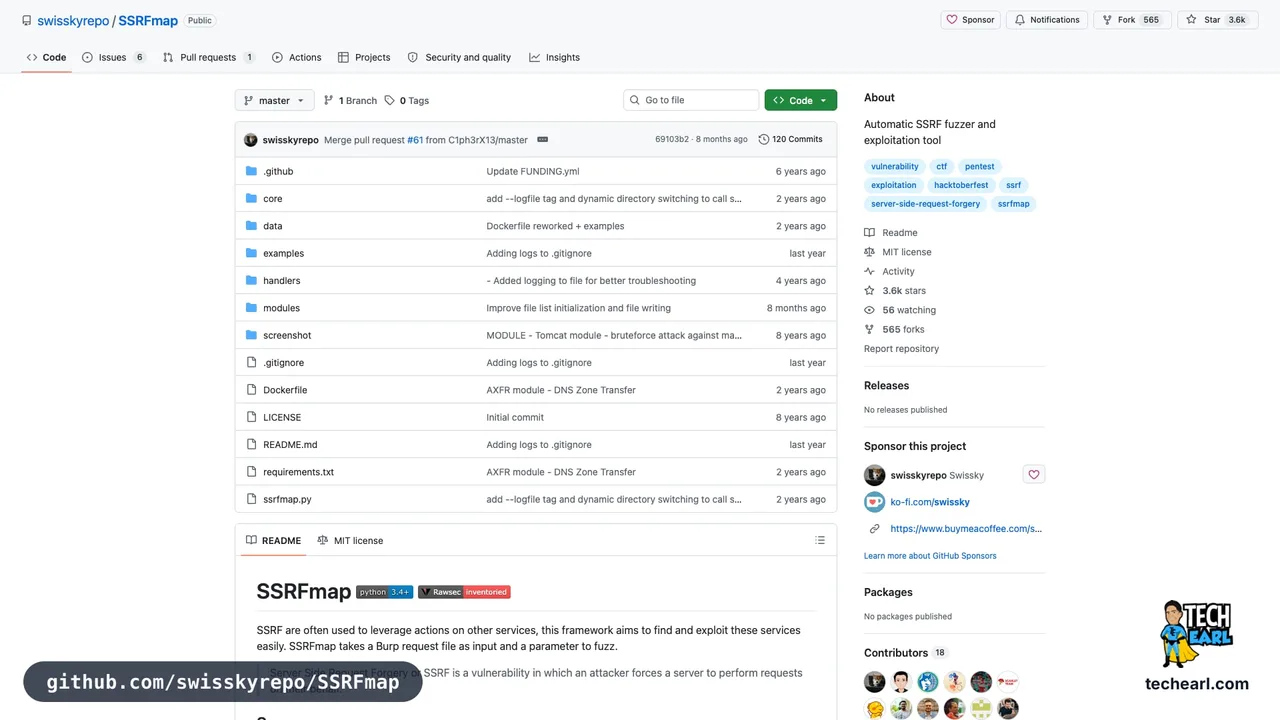Select the vulnerability topic tag
Image resolution: width=1280 pixels, height=720 pixels.
895,167
